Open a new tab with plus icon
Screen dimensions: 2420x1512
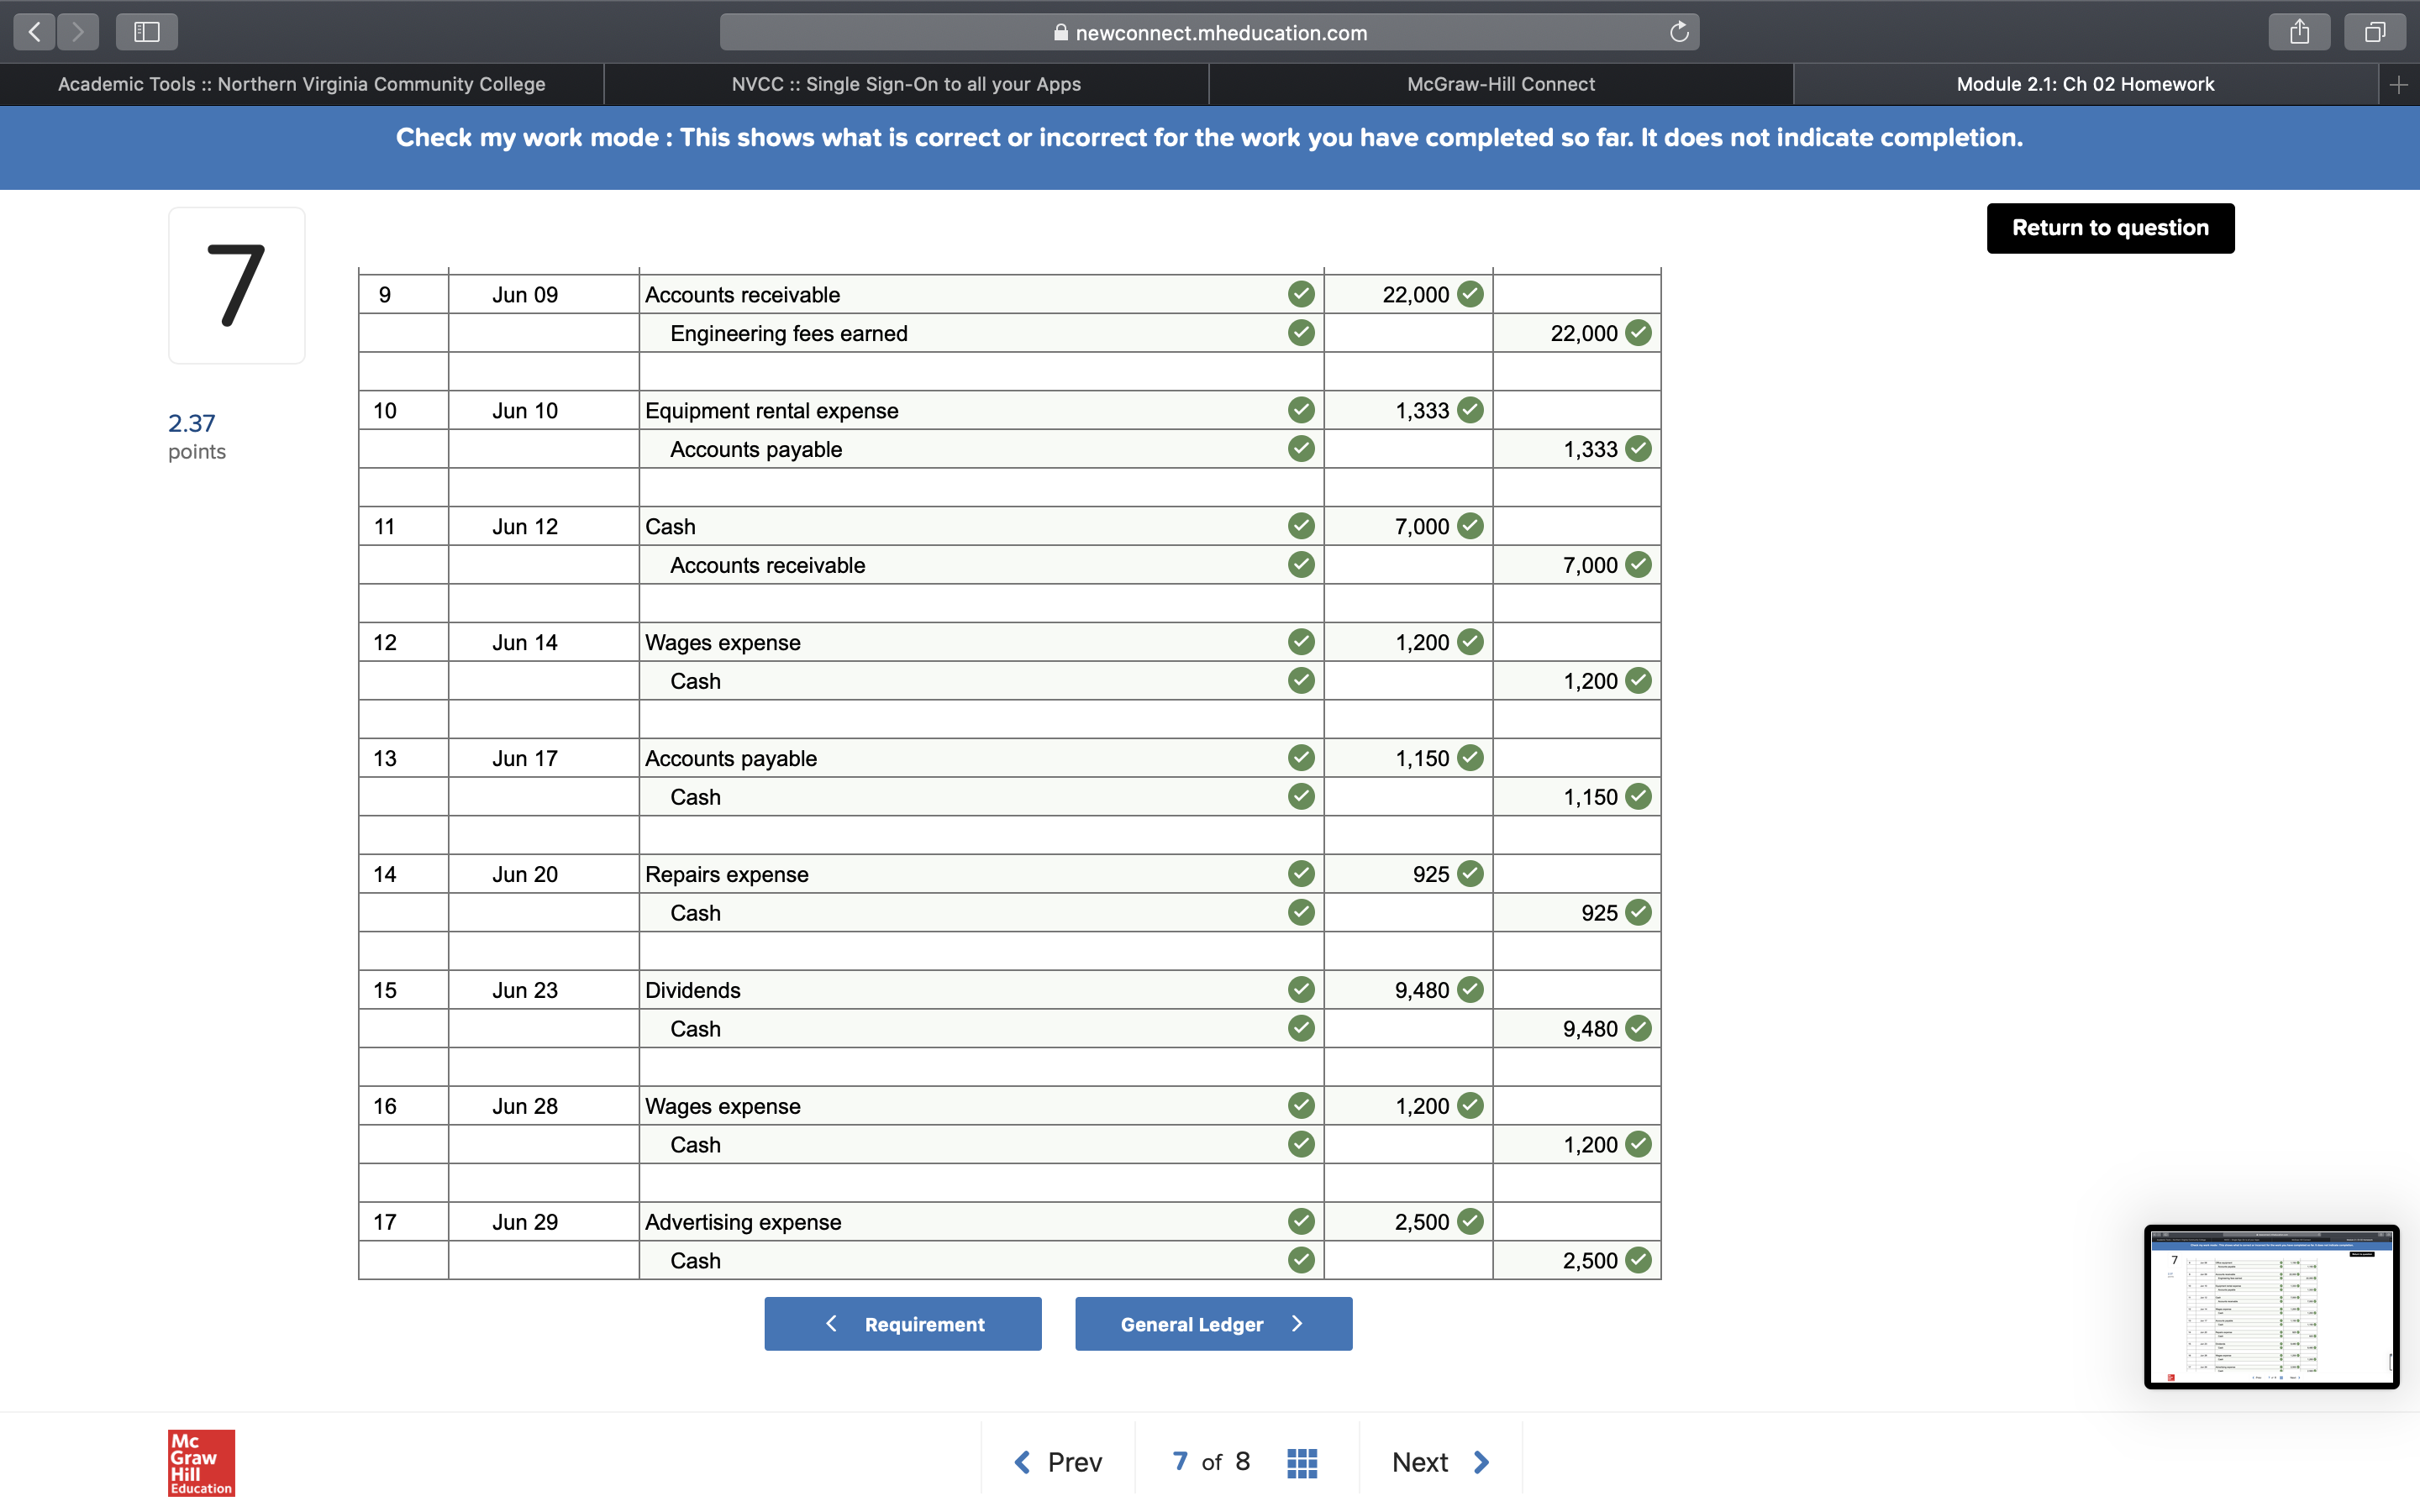2398,85
